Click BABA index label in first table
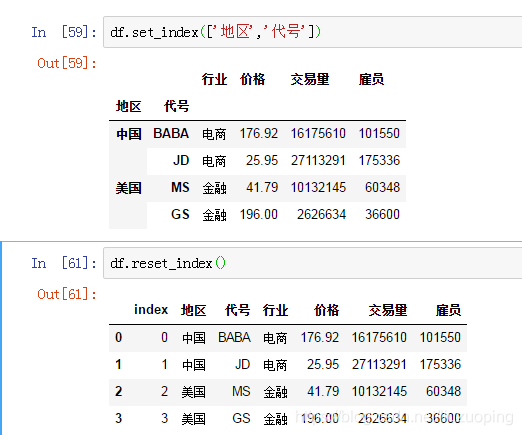 coord(171,134)
